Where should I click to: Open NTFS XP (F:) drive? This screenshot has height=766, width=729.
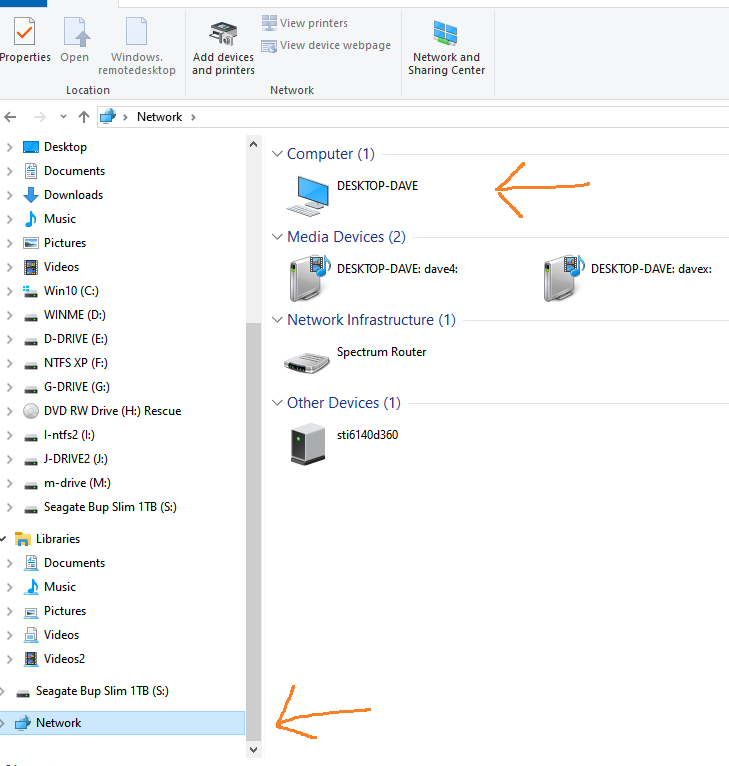coord(75,362)
